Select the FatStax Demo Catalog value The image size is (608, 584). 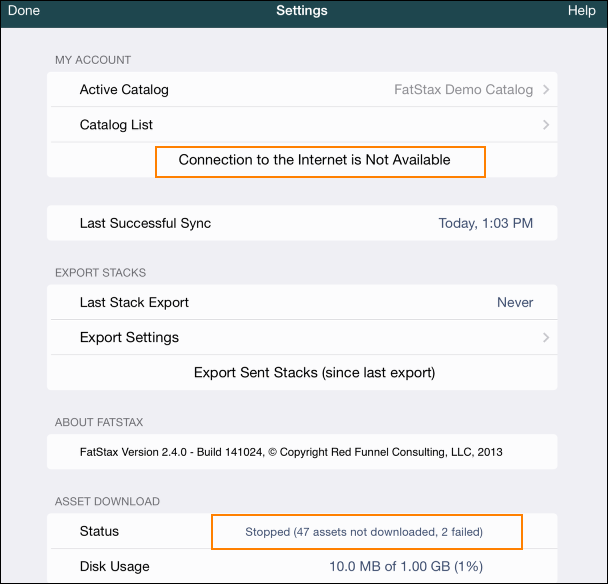[463, 90]
